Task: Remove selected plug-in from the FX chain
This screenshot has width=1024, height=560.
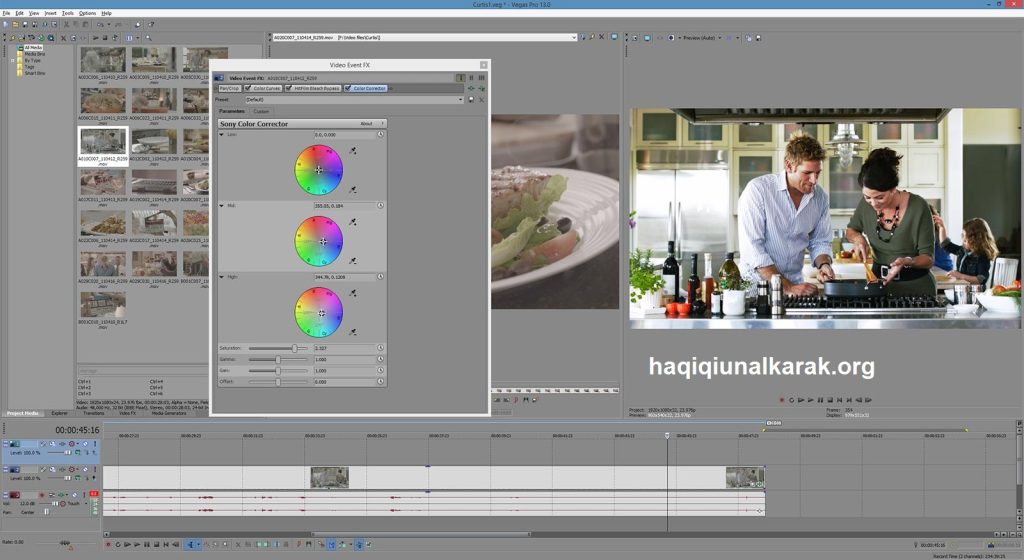Action: (x=481, y=88)
